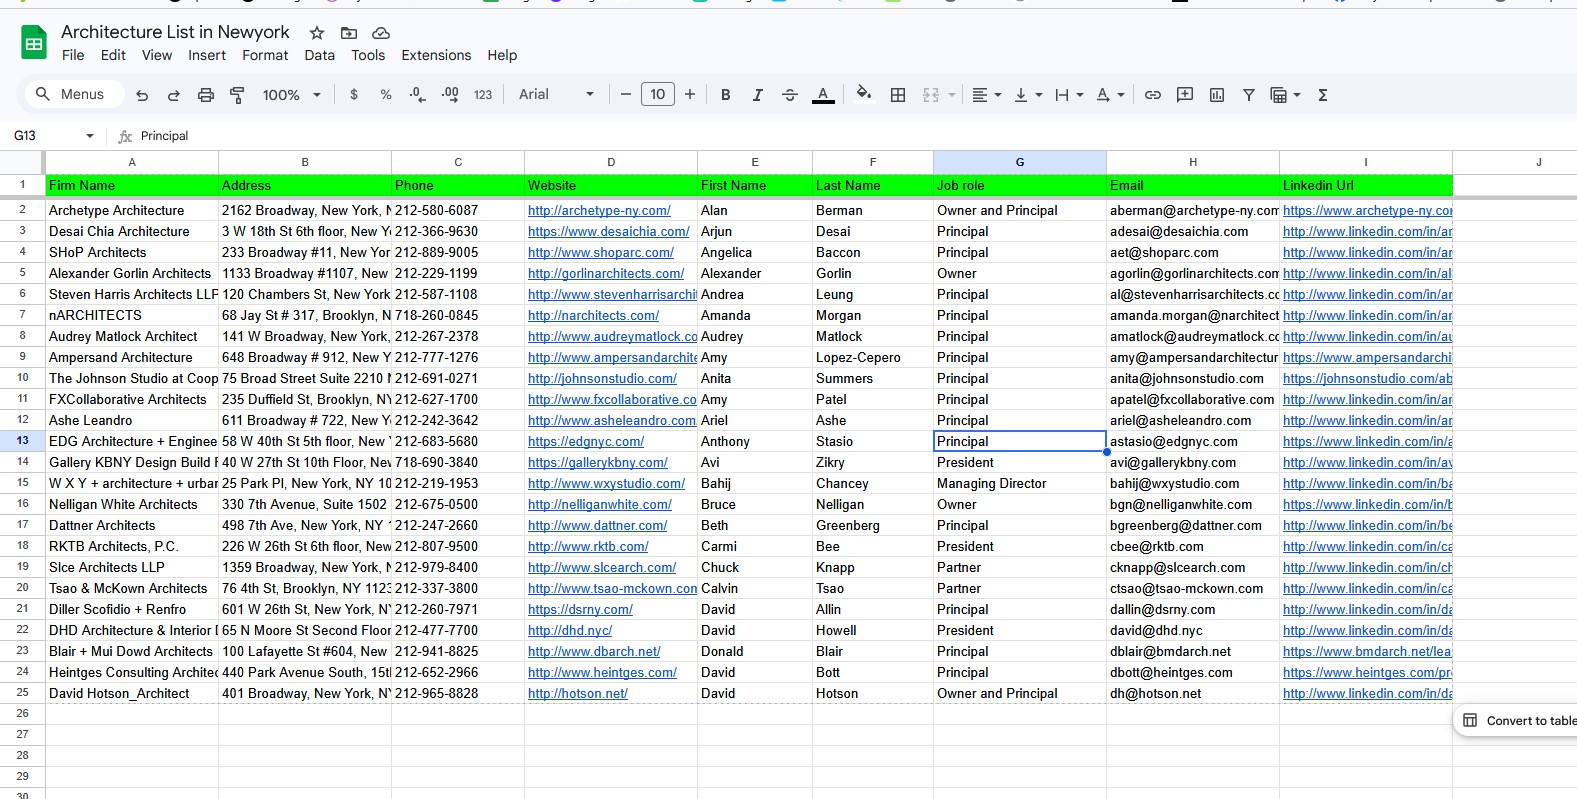Decrease decimal places
Screen dimensions: 1577x799
(417, 95)
